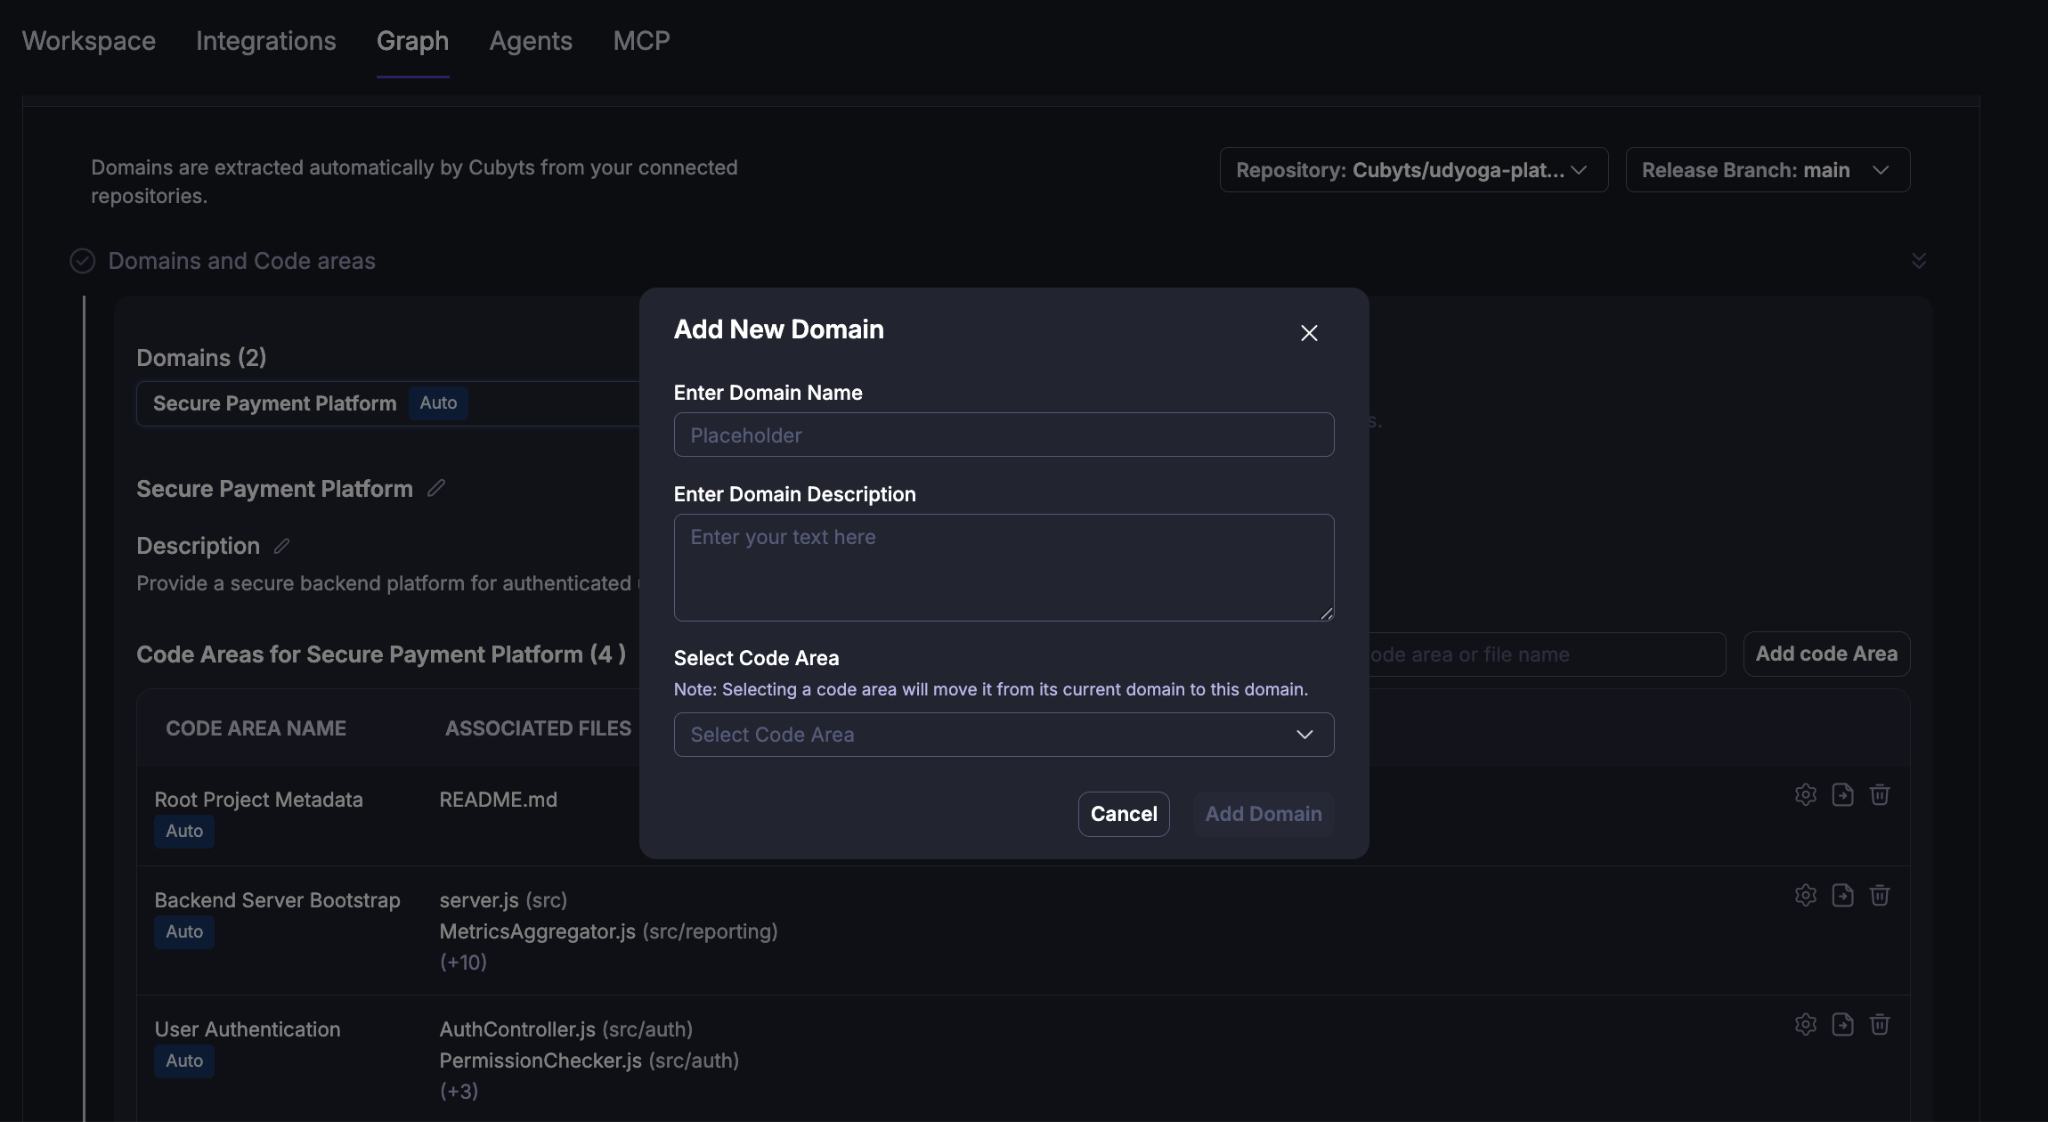Move Backend Server Bootstrap code area icon
This screenshot has width=2048, height=1122.
[x=1842, y=895]
